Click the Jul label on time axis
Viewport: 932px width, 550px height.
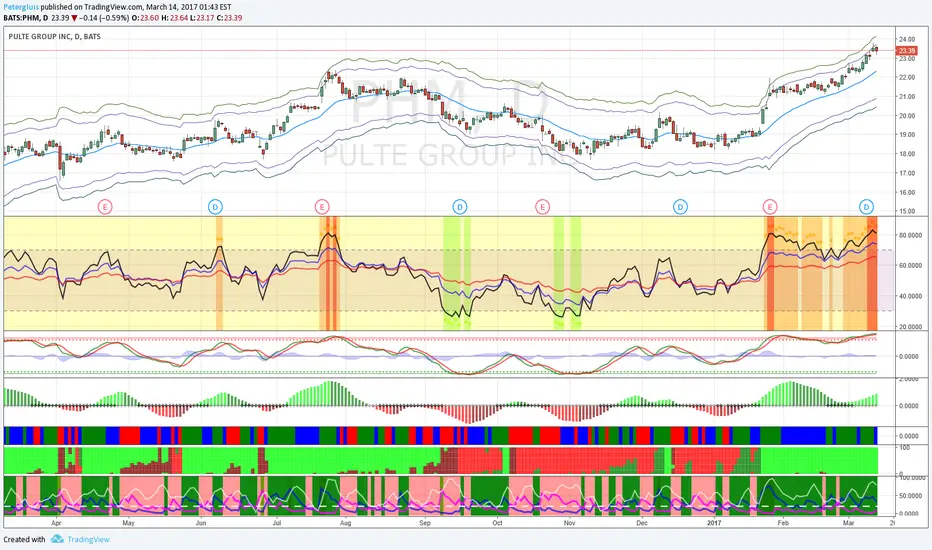276,523
